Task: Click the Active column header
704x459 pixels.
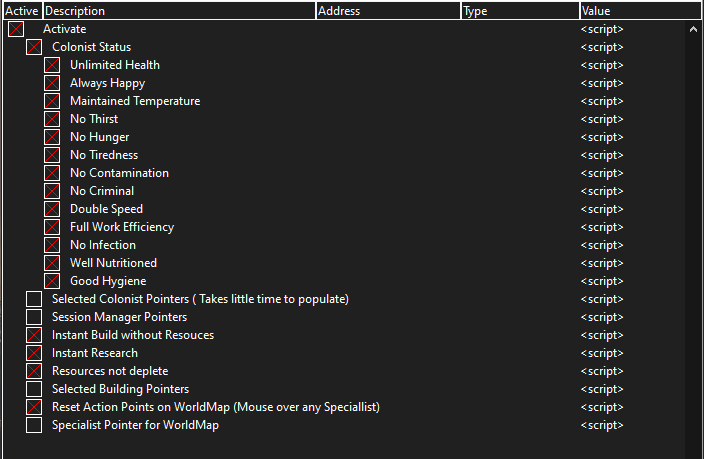Action: click(21, 11)
